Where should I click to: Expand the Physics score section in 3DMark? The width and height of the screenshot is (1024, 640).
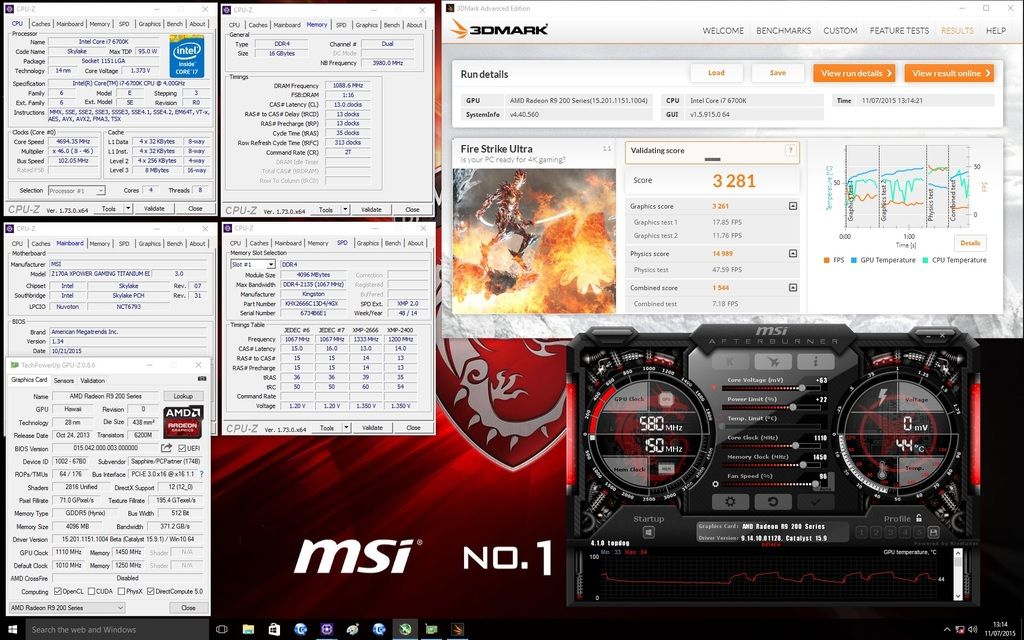point(793,253)
